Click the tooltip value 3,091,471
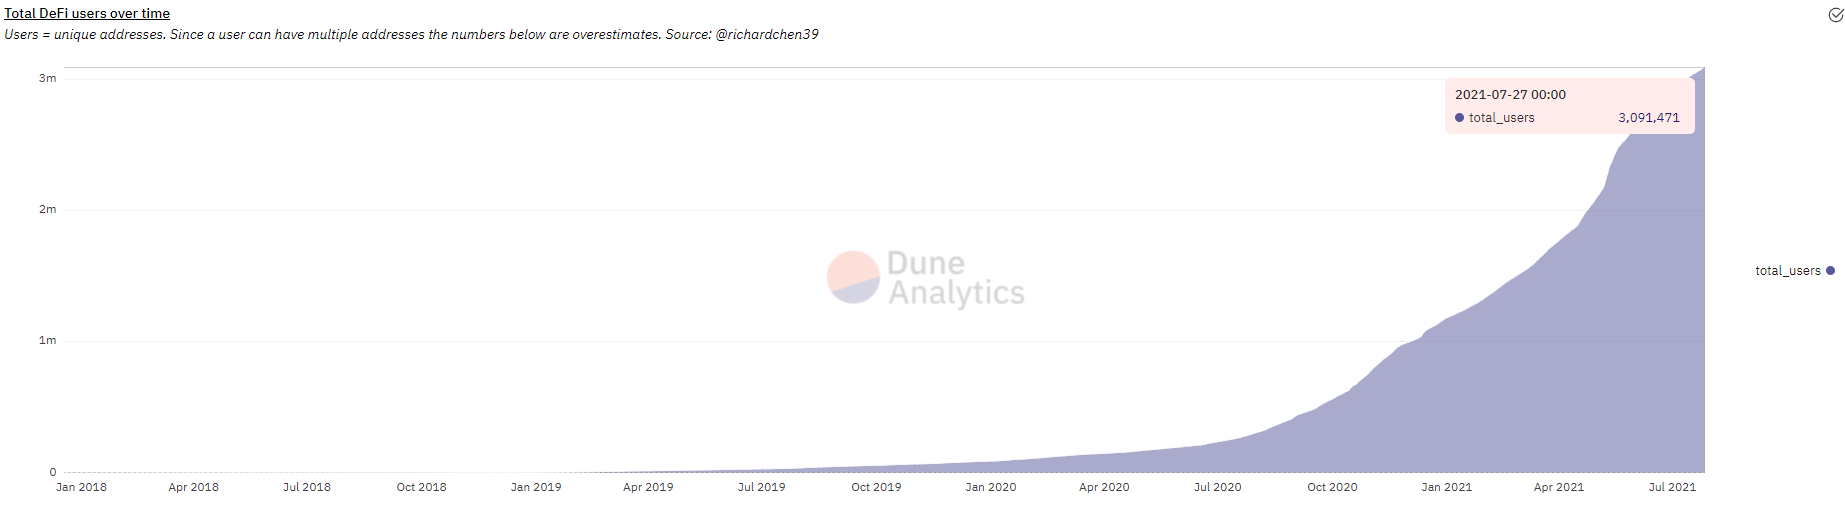1845x511 pixels. pos(1649,118)
